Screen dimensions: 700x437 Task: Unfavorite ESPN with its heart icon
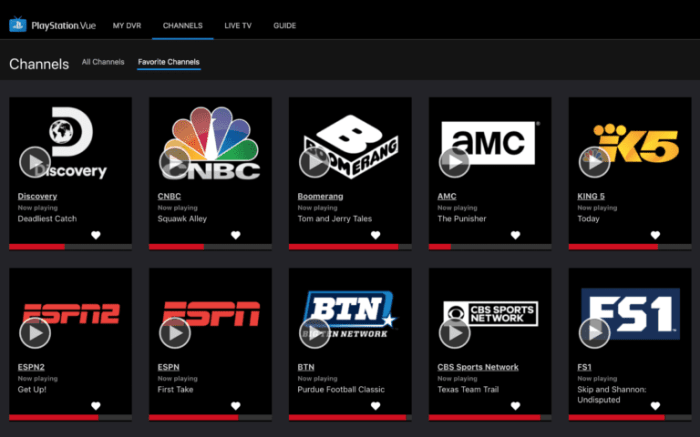click(236, 406)
